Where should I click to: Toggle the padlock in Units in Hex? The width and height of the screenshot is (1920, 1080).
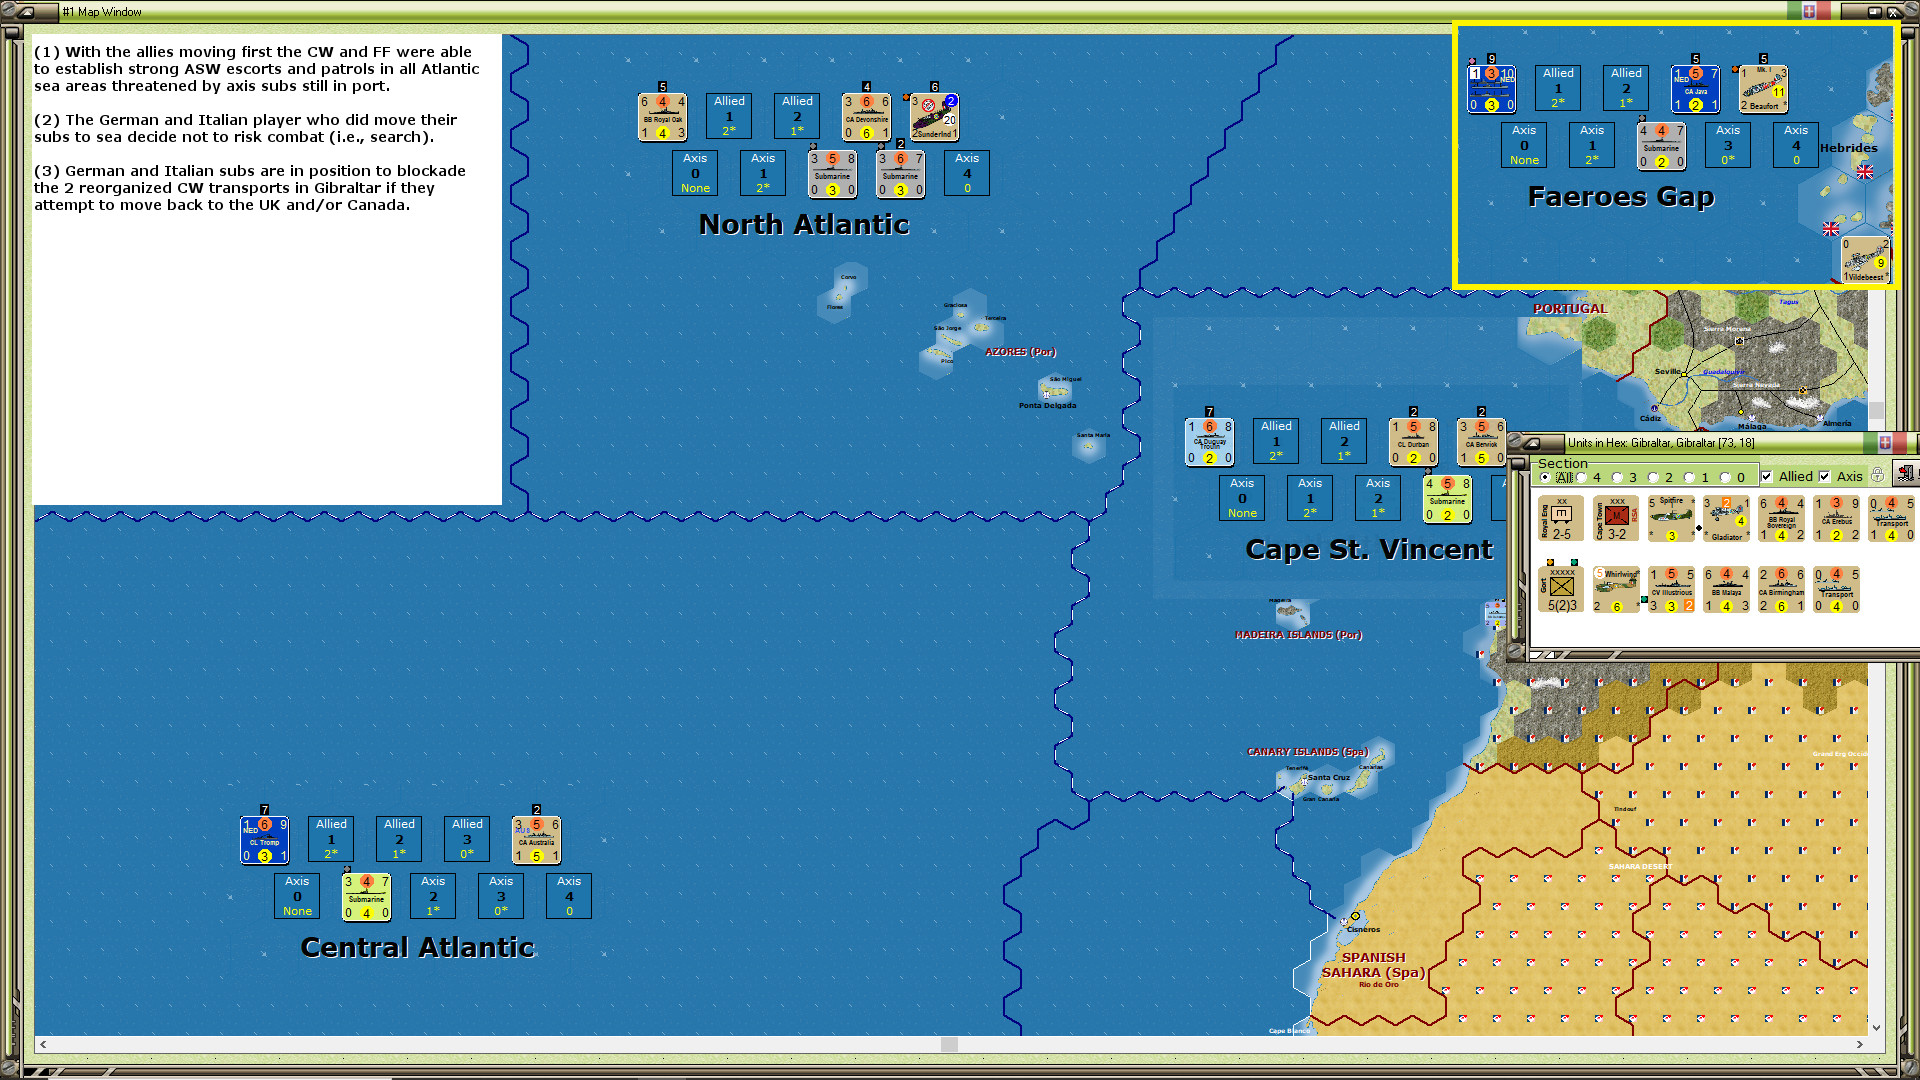pyautogui.click(x=1878, y=476)
